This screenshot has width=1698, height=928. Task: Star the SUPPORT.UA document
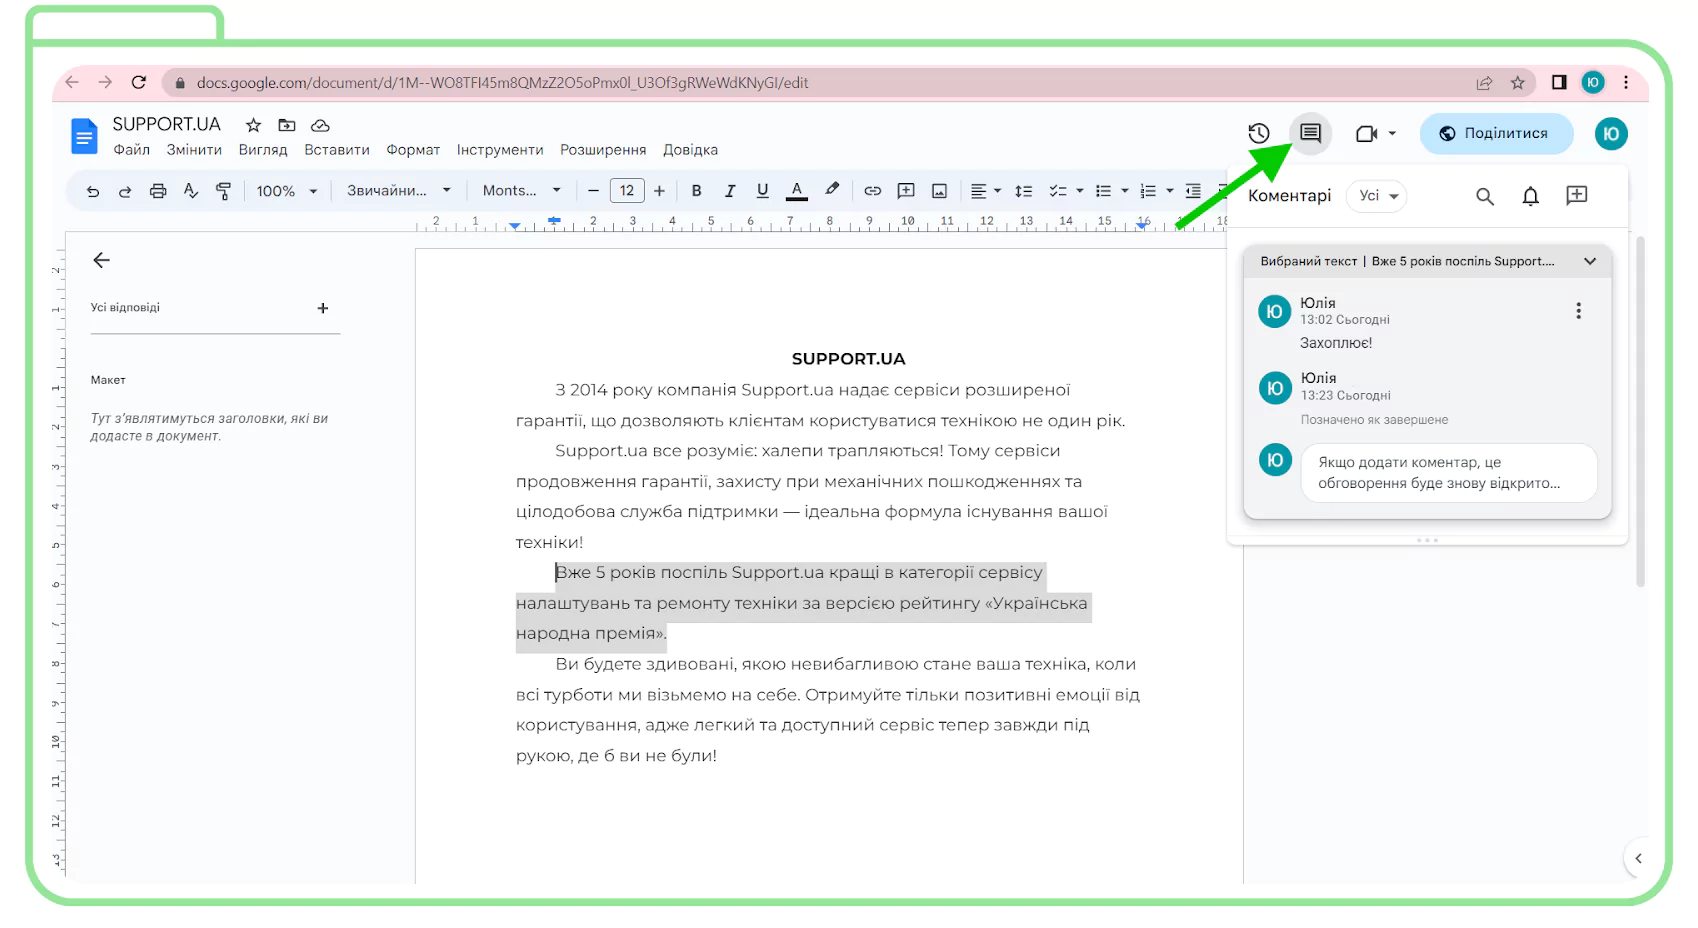click(x=254, y=125)
